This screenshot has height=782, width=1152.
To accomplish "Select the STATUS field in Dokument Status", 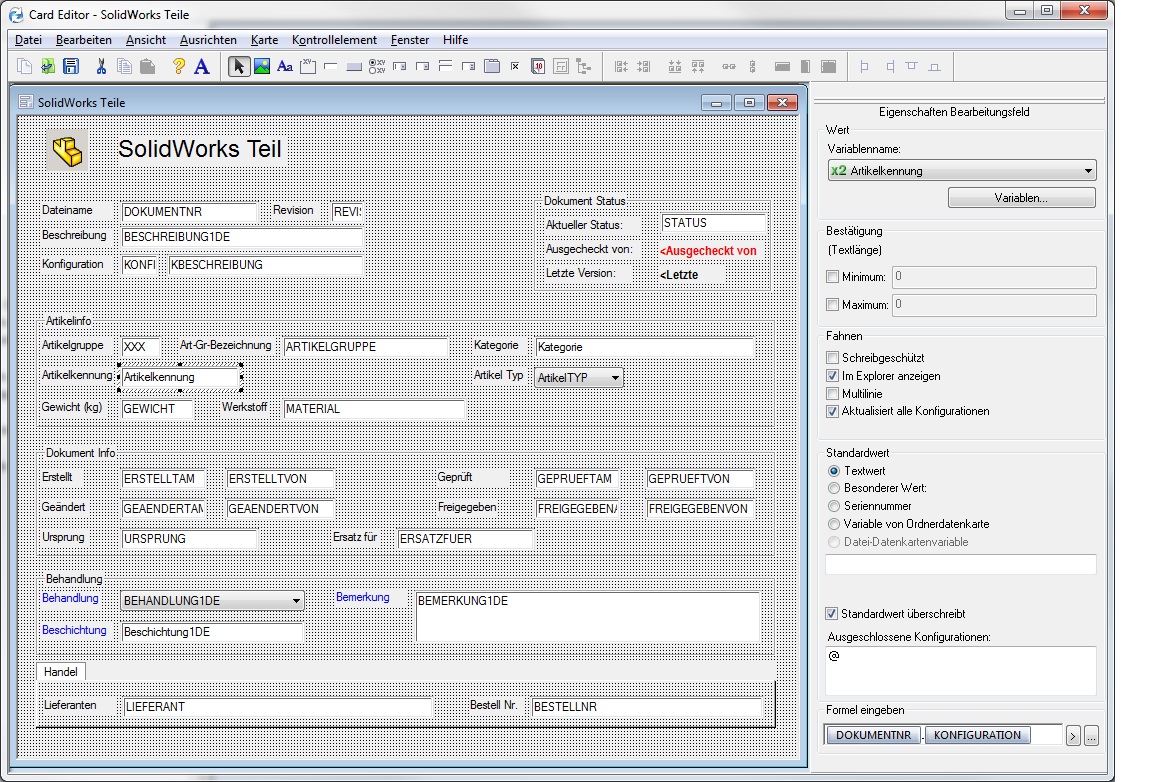I will coord(714,223).
